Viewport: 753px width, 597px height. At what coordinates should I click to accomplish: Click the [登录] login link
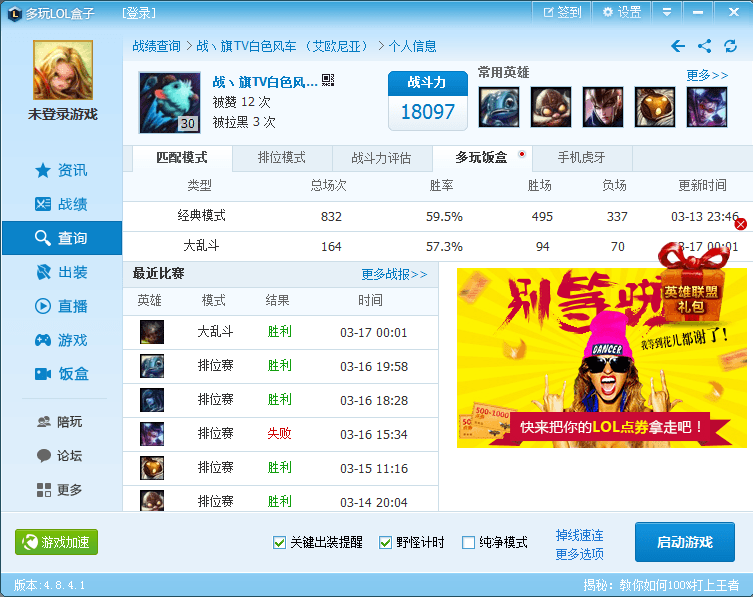(x=139, y=13)
